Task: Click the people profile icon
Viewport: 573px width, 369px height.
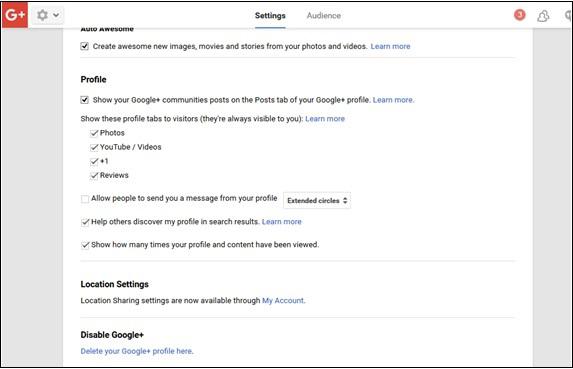Action: (543, 16)
